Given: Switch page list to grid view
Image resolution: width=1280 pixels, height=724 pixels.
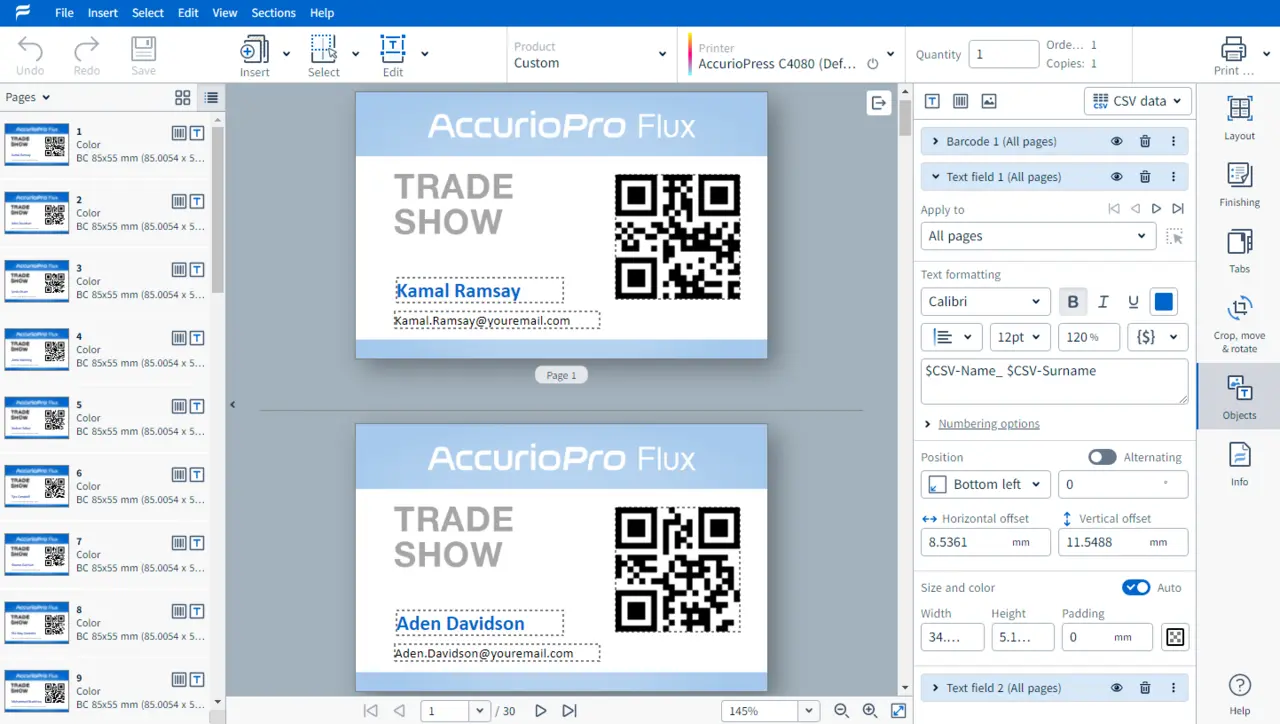Looking at the screenshot, I should click(x=182, y=98).
